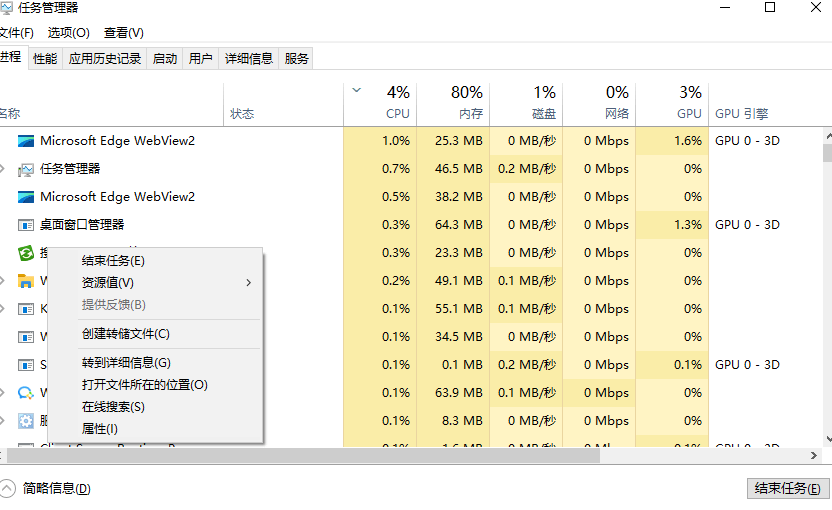This screenshot has height=510, width=832.
Task: Sort by the GPU 3% column header
Action: point(672,105)
